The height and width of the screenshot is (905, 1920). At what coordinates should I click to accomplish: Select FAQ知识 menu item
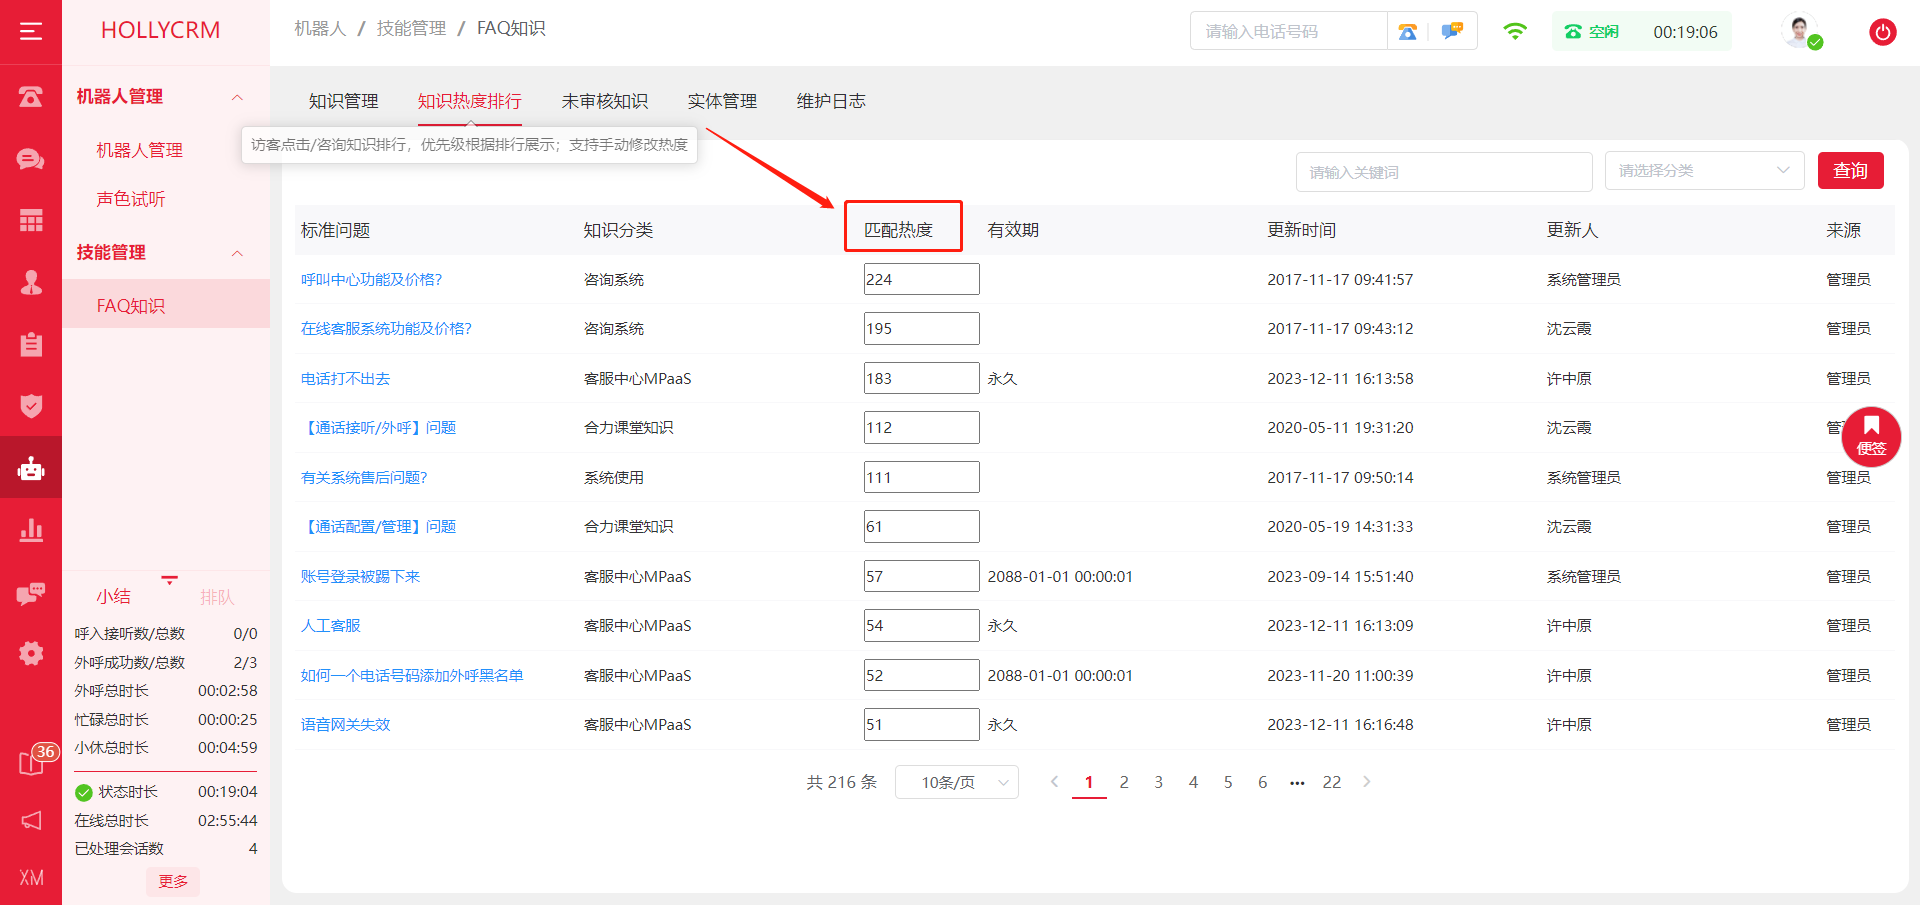166,305
